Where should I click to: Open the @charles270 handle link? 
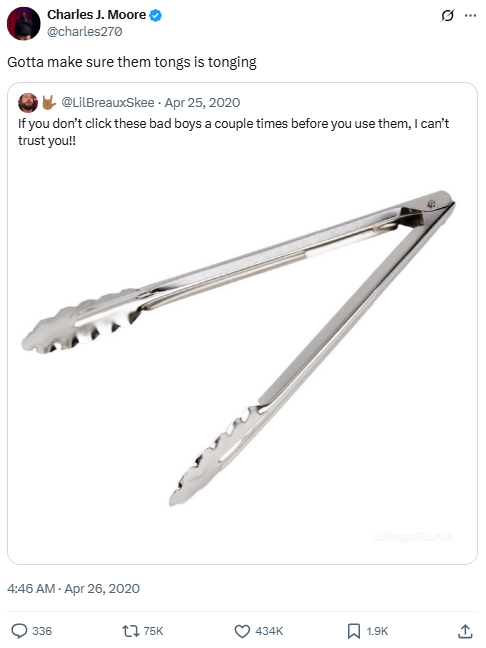(x=85, y=32)
